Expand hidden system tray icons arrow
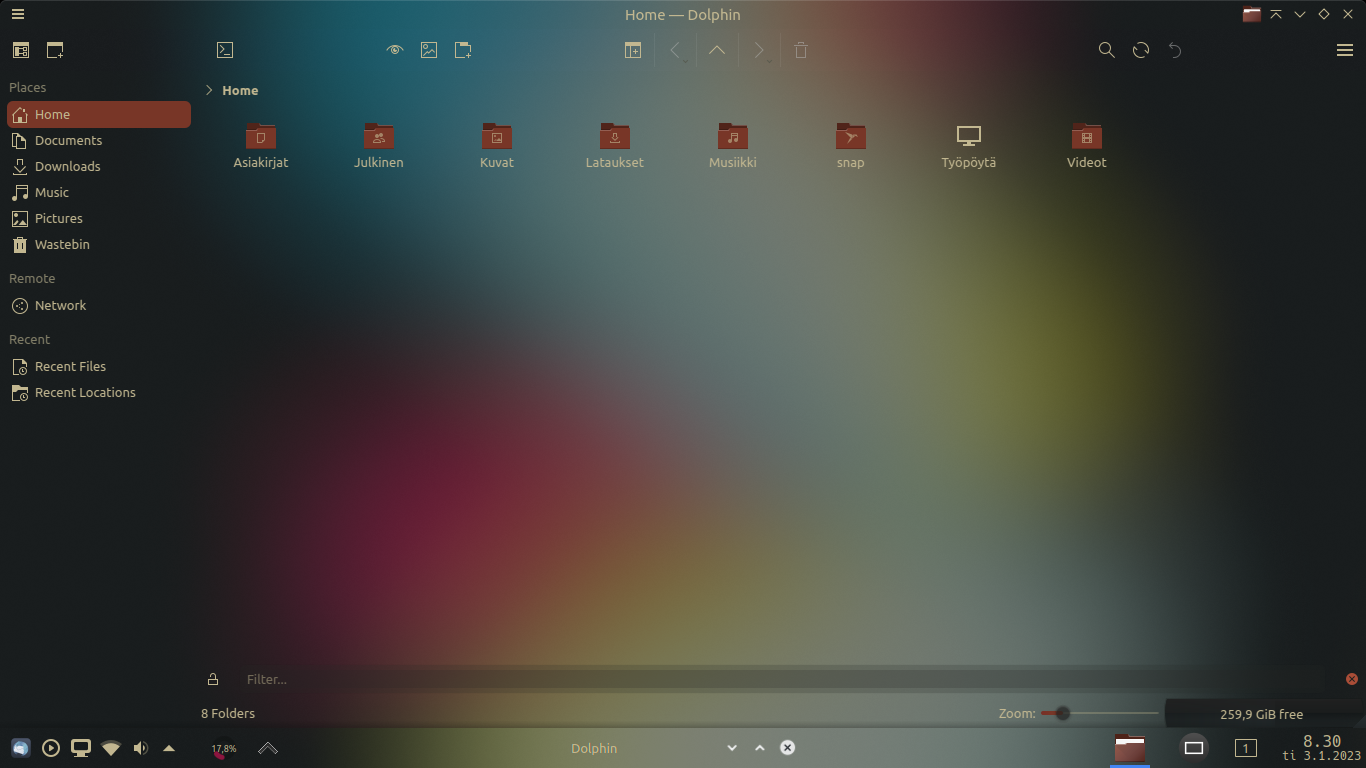 [x=169, y=748]
